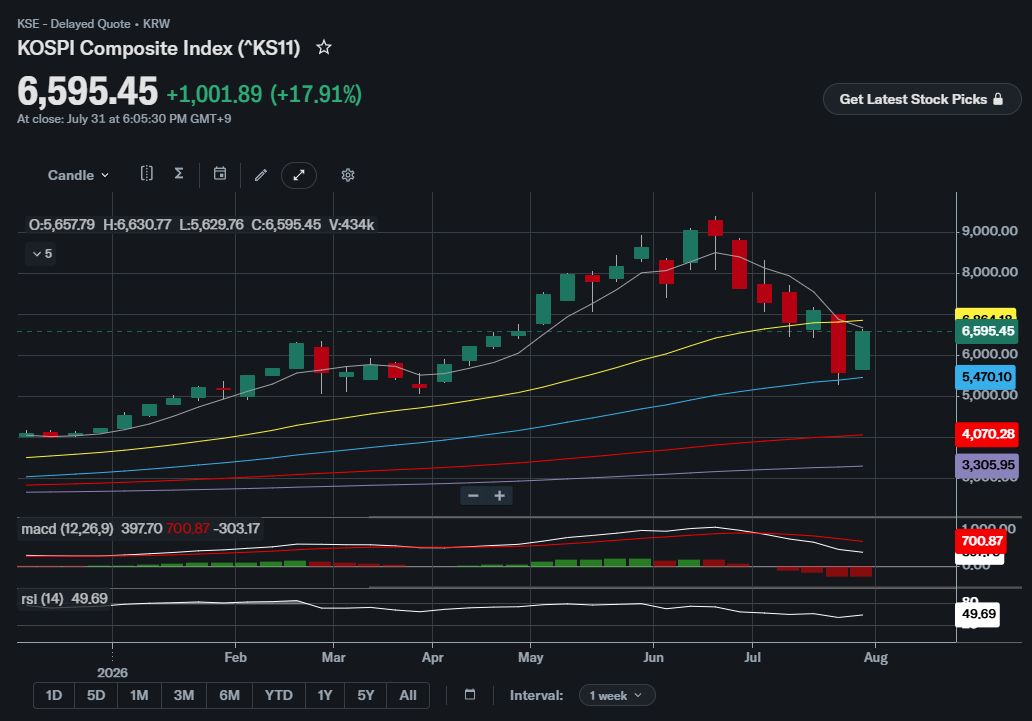Viewport: 1032px width, 721px height.
Task: Select the 5Y range tab
Action: (365, 695)
